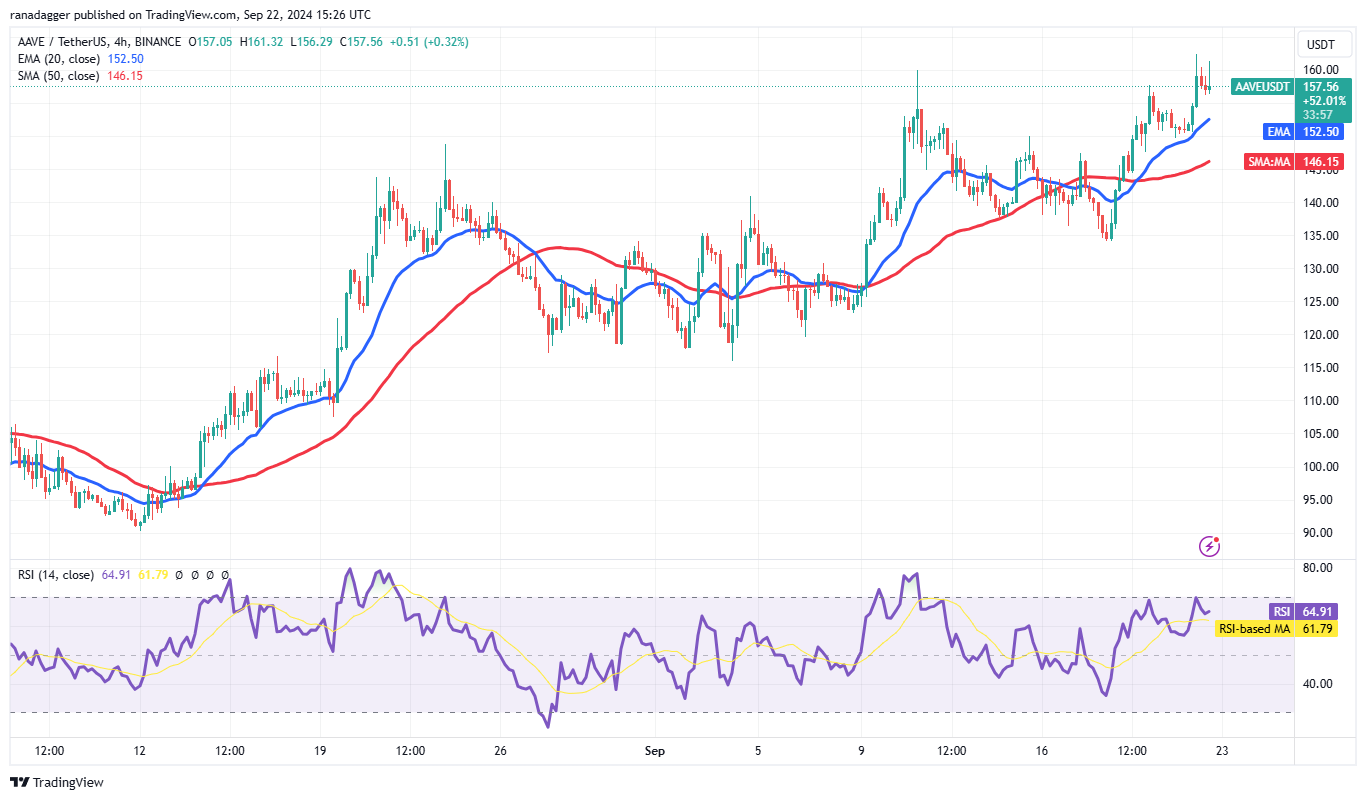The height and width of the screenshot is (800, 1366).
Task: Open the USDT currency selector
Action: [1321, 45]
